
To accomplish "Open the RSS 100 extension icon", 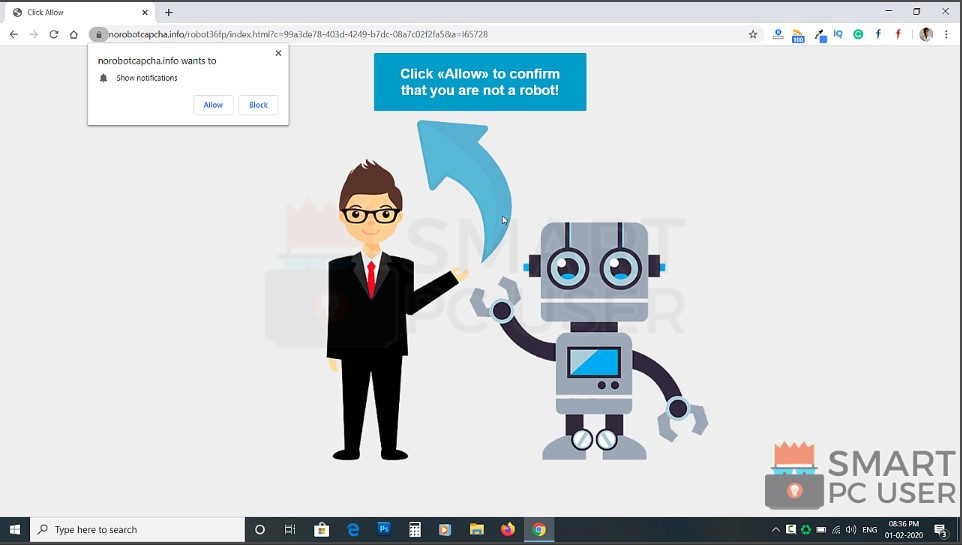I will 798,35.
